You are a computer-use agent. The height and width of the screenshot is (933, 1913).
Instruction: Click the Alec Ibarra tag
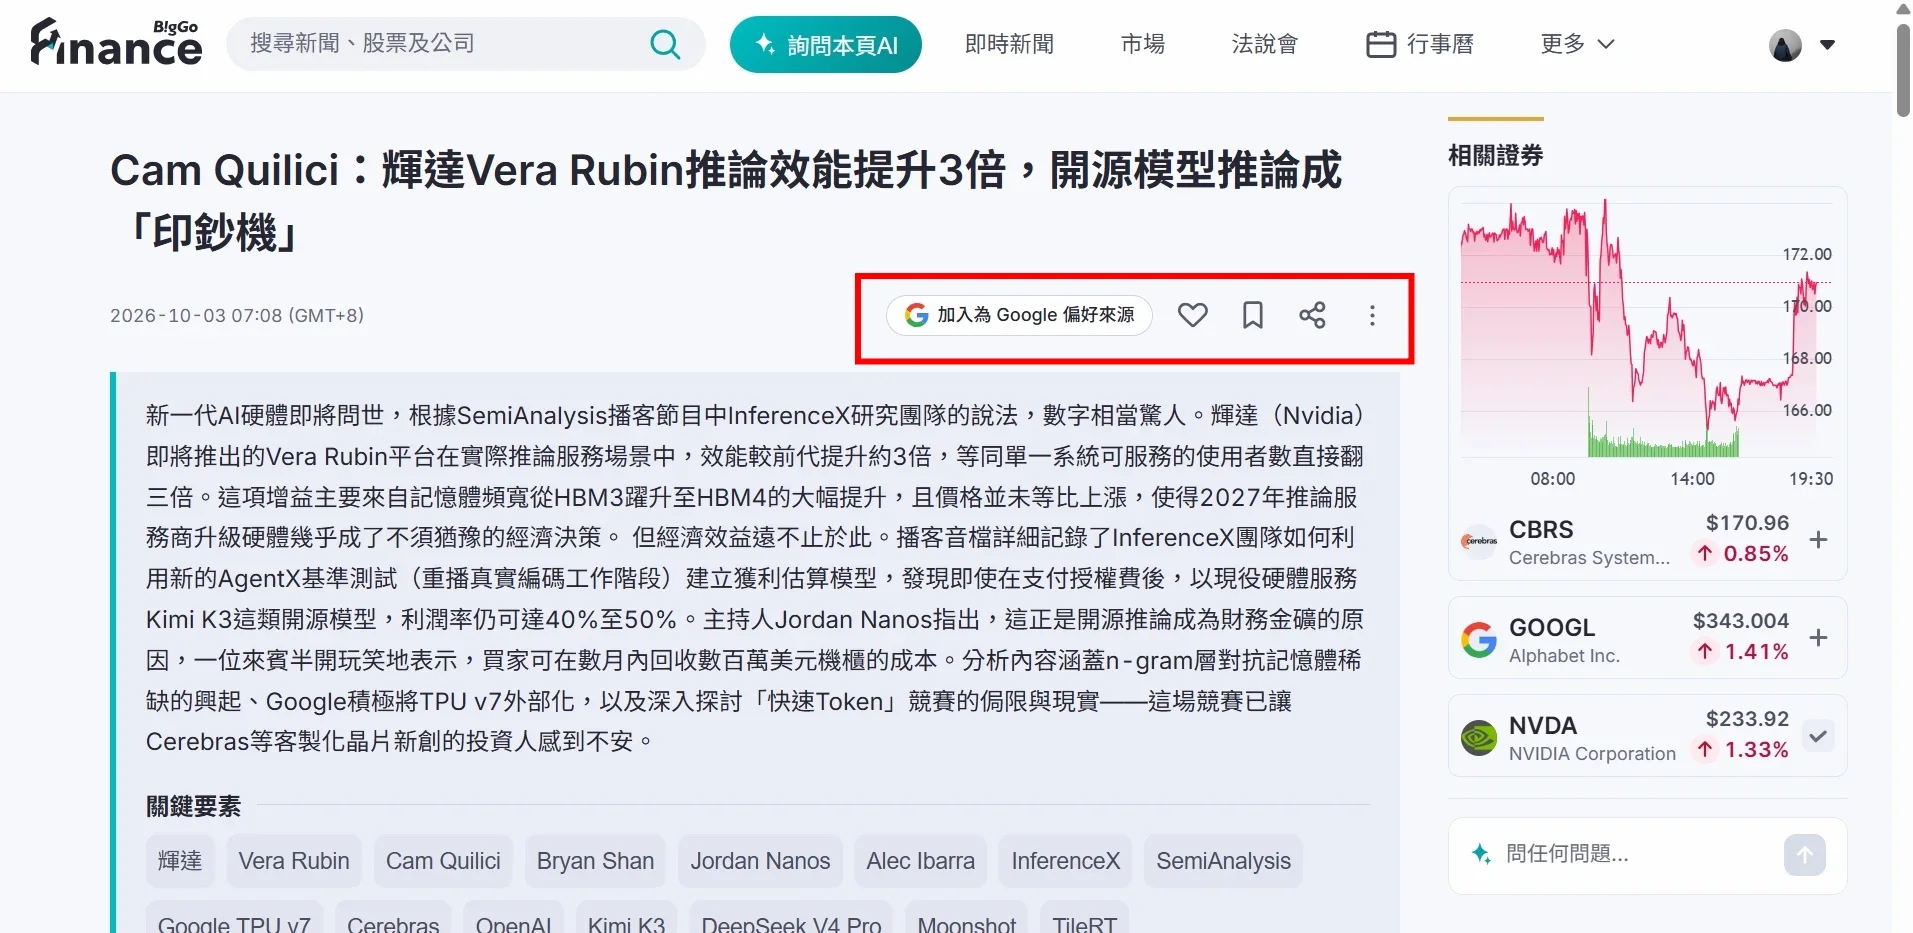tap(920, 861)
